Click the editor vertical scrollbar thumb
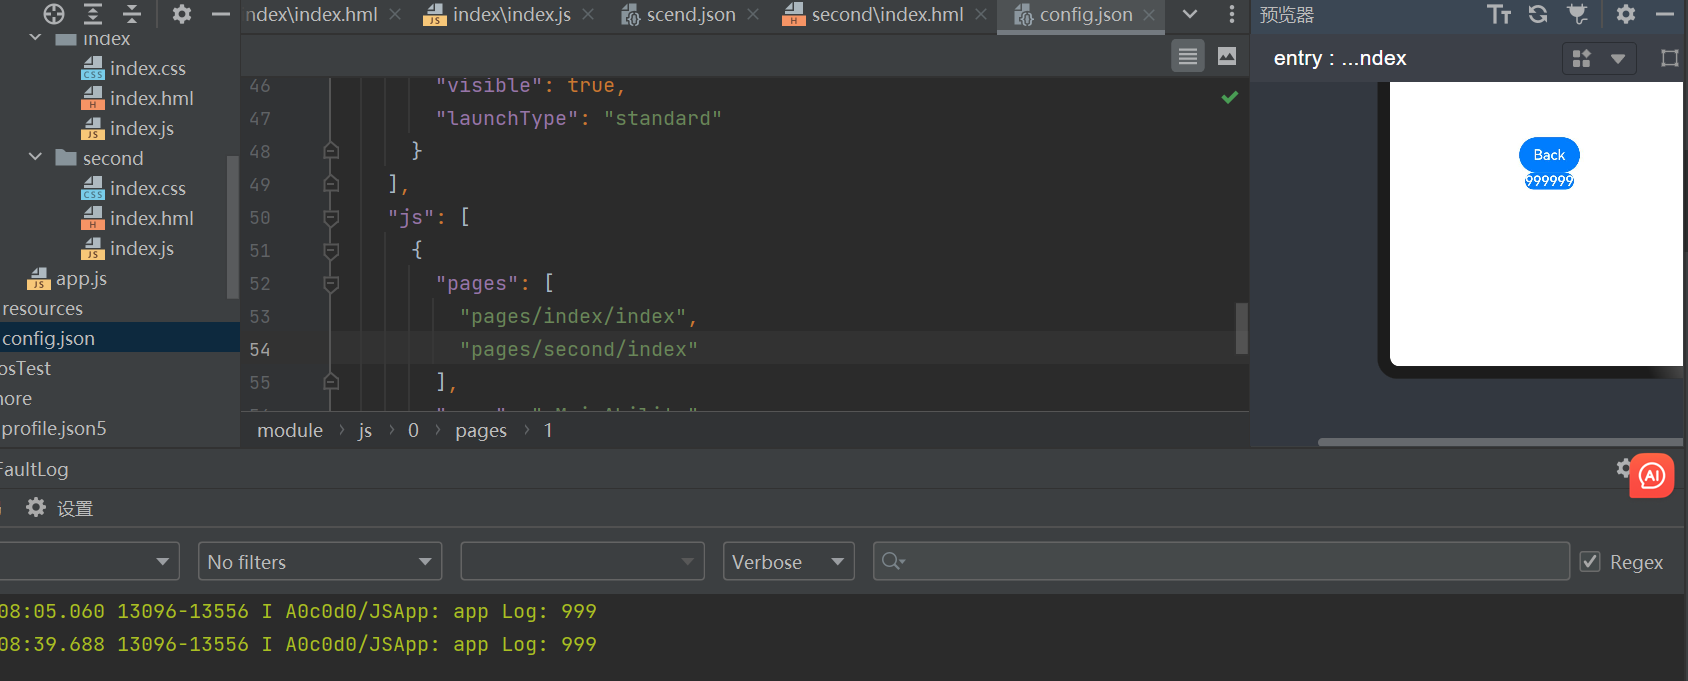 (1242, 329)
